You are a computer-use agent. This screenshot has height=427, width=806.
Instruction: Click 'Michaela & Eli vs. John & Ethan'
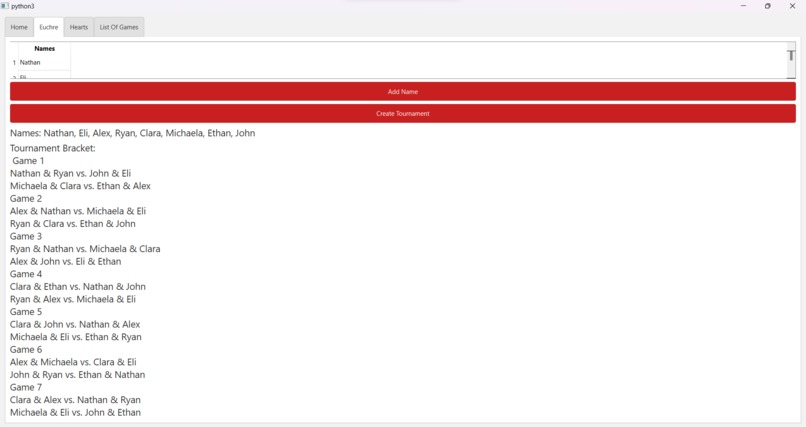point(75,413)
